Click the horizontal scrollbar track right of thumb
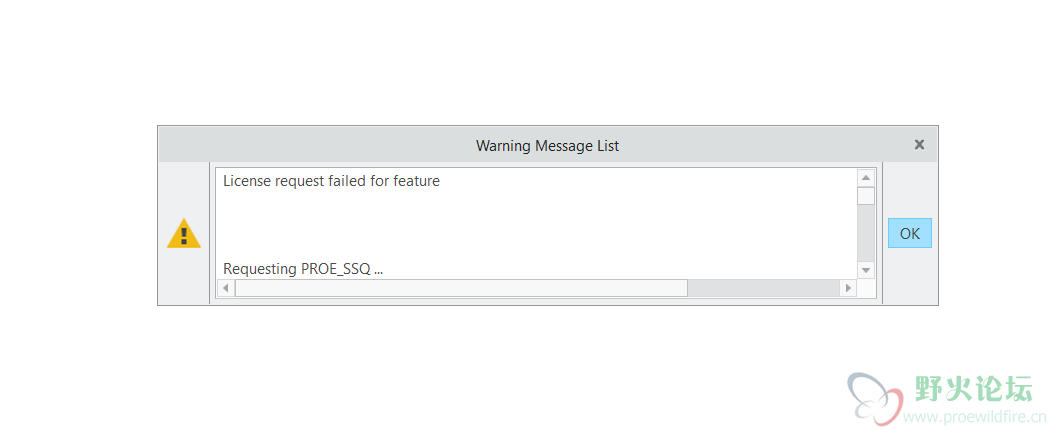This screenshot has width=1056, height=435. tap(764, 288)
